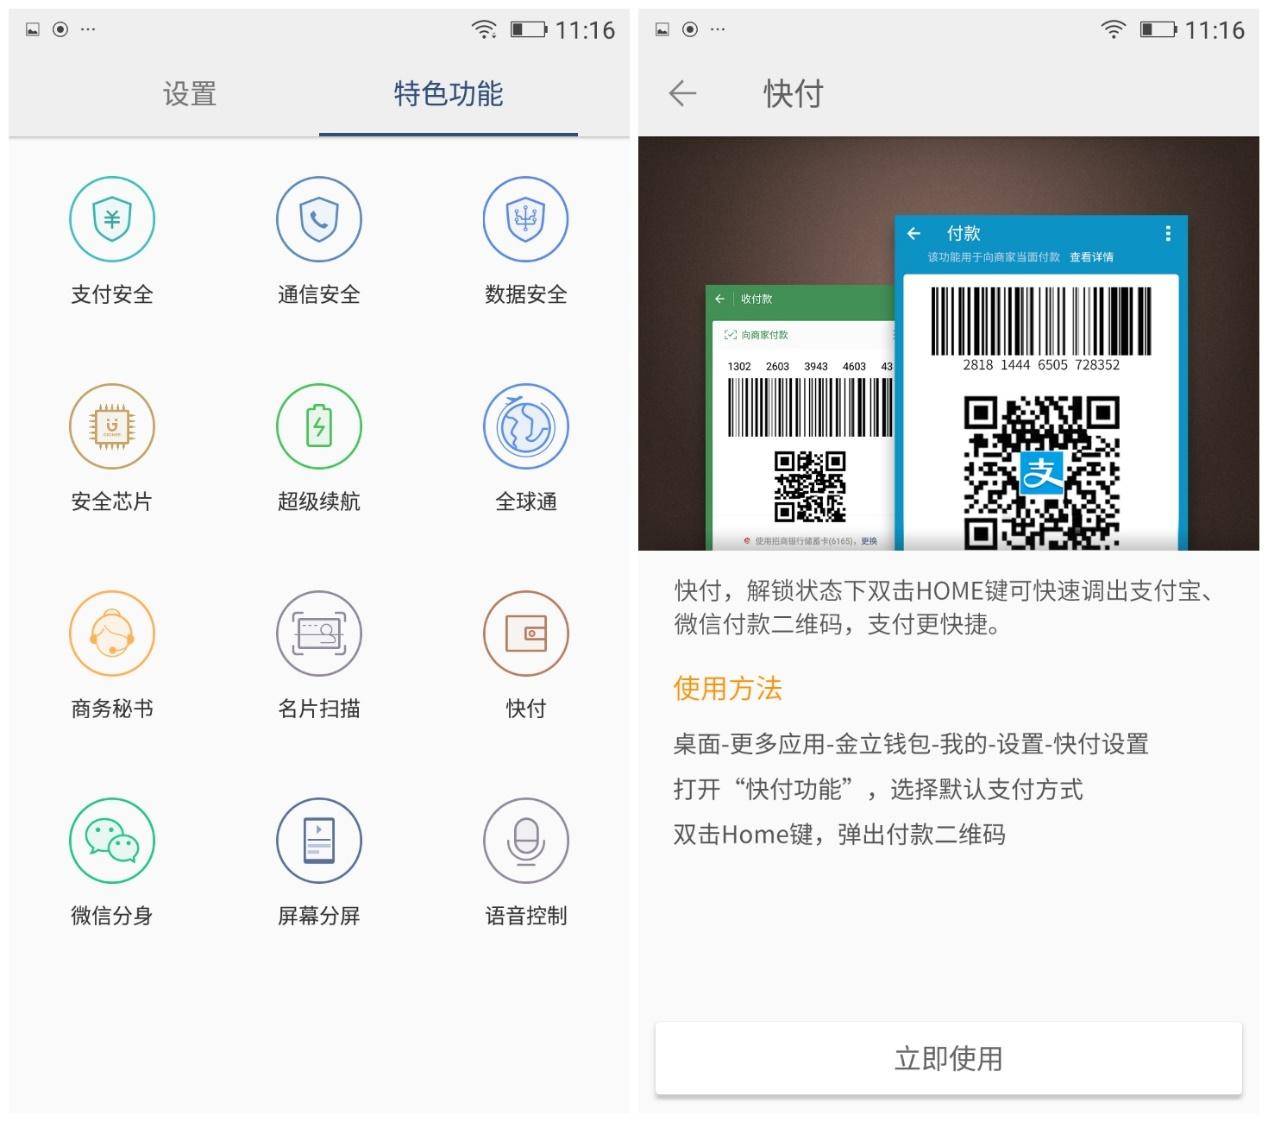The width and height of the screenshot is (1268, 1122).
Task: Open the 微信分身 WeChat clone icon
Action: tap(112, 840)
